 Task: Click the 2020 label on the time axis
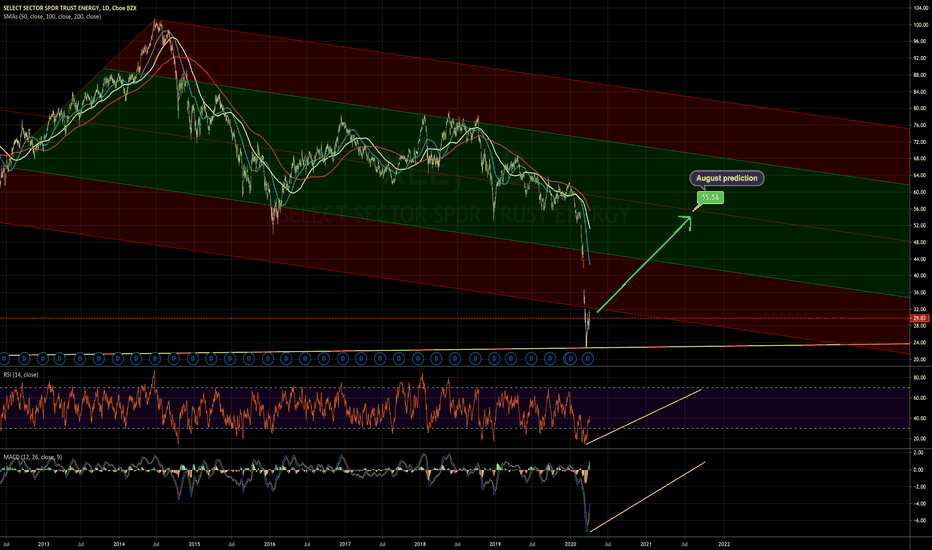coord(571,543)
